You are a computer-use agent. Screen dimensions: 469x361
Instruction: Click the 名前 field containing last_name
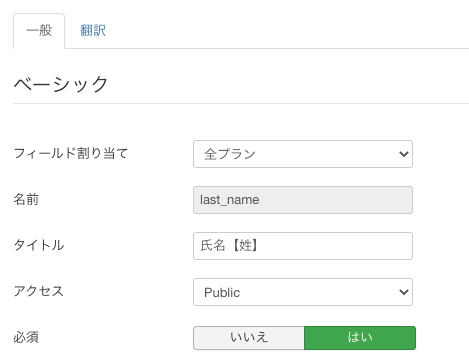(x=303, y=200)
